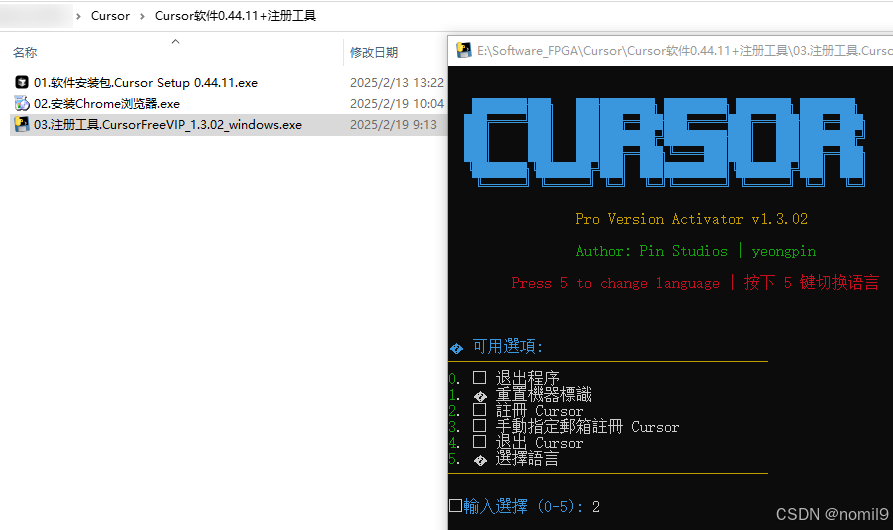Image resolution: width=893 pixels, height=530 pixels.
Task: Click the Author: Pin Studios | yeongpin line
Action: pos(695,251)
